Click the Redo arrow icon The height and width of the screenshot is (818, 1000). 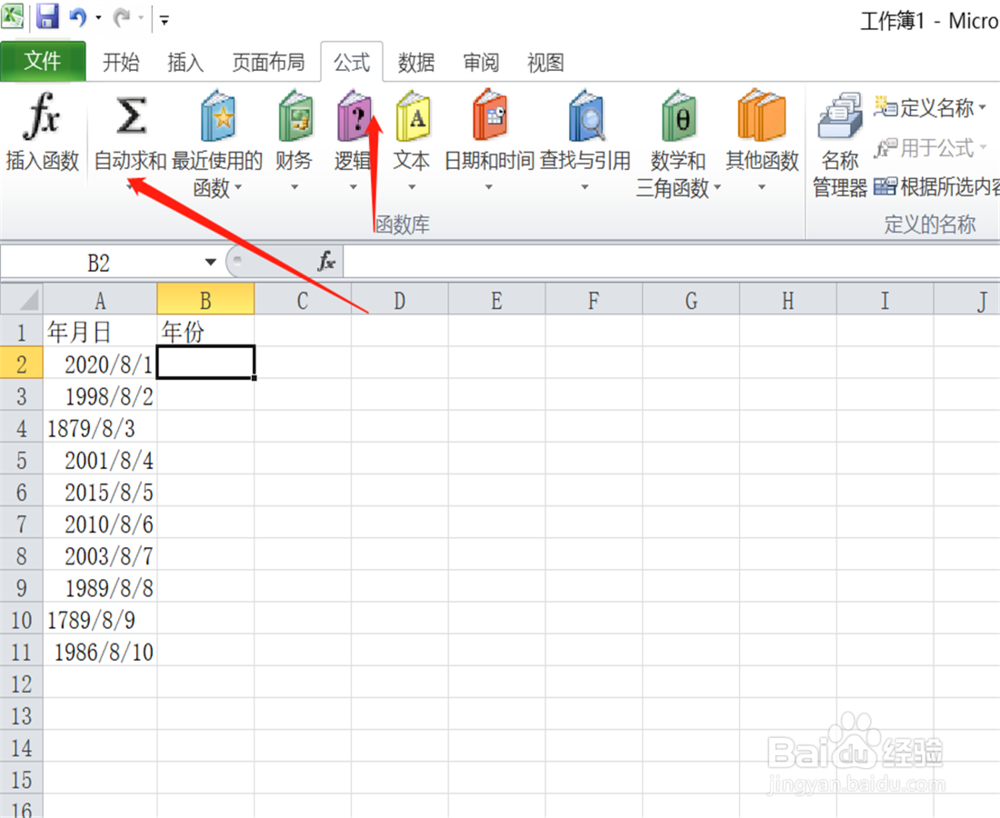[x=121, y=17]
